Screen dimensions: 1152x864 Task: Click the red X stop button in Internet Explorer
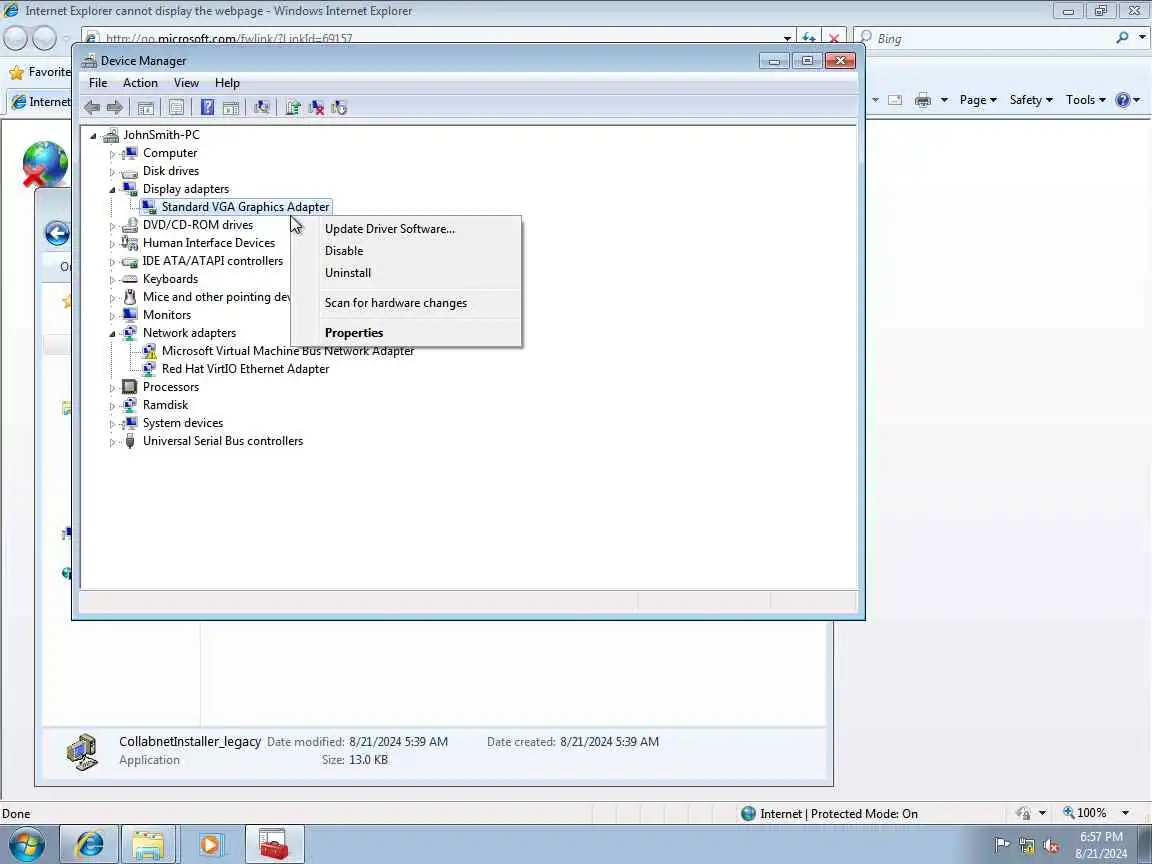click(834, 38)
